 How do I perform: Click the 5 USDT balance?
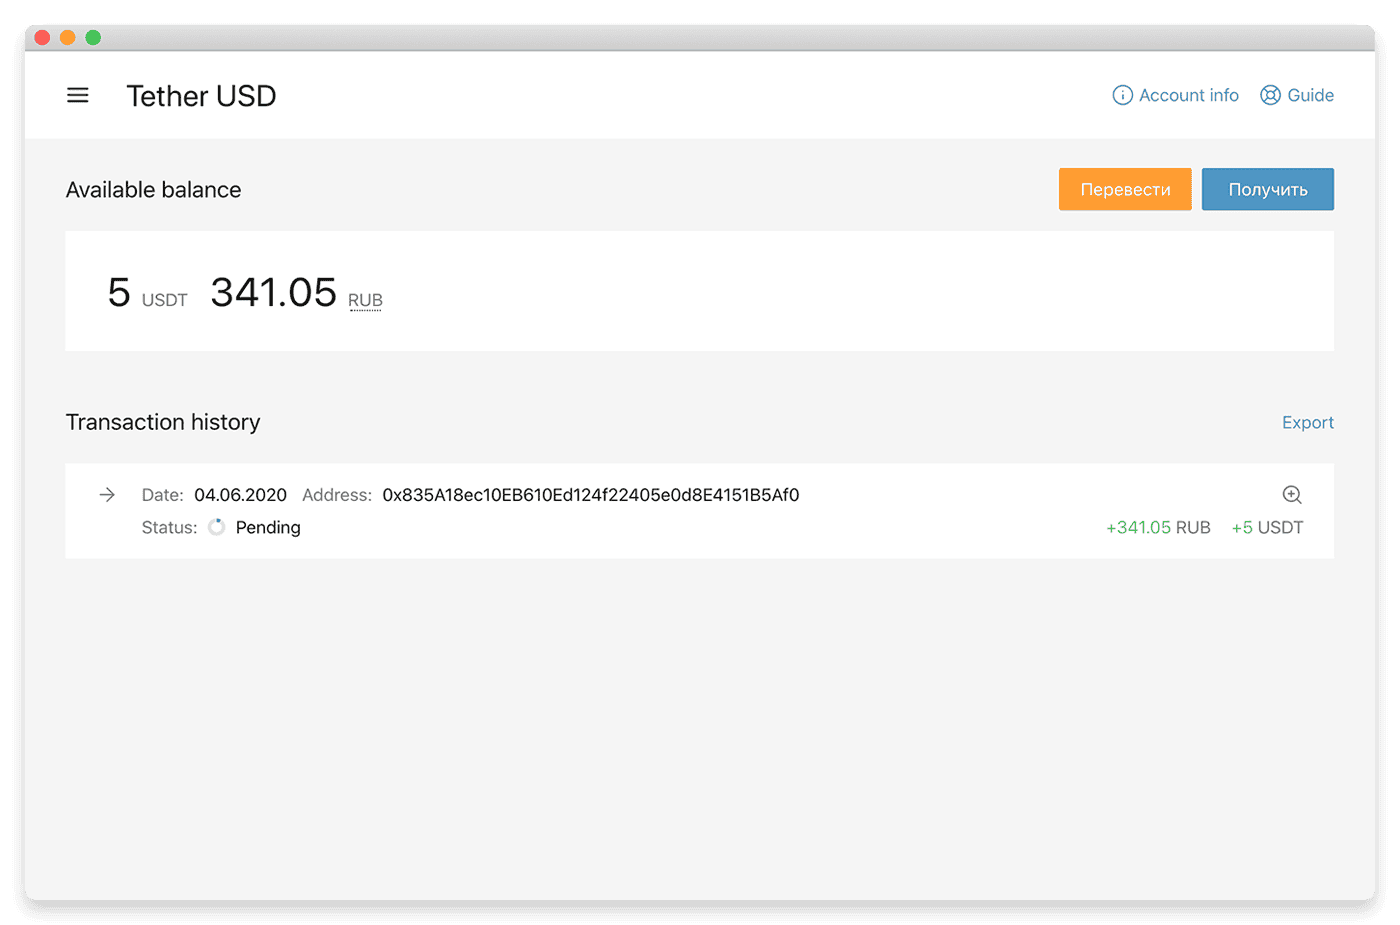click(x=147, y=292)
